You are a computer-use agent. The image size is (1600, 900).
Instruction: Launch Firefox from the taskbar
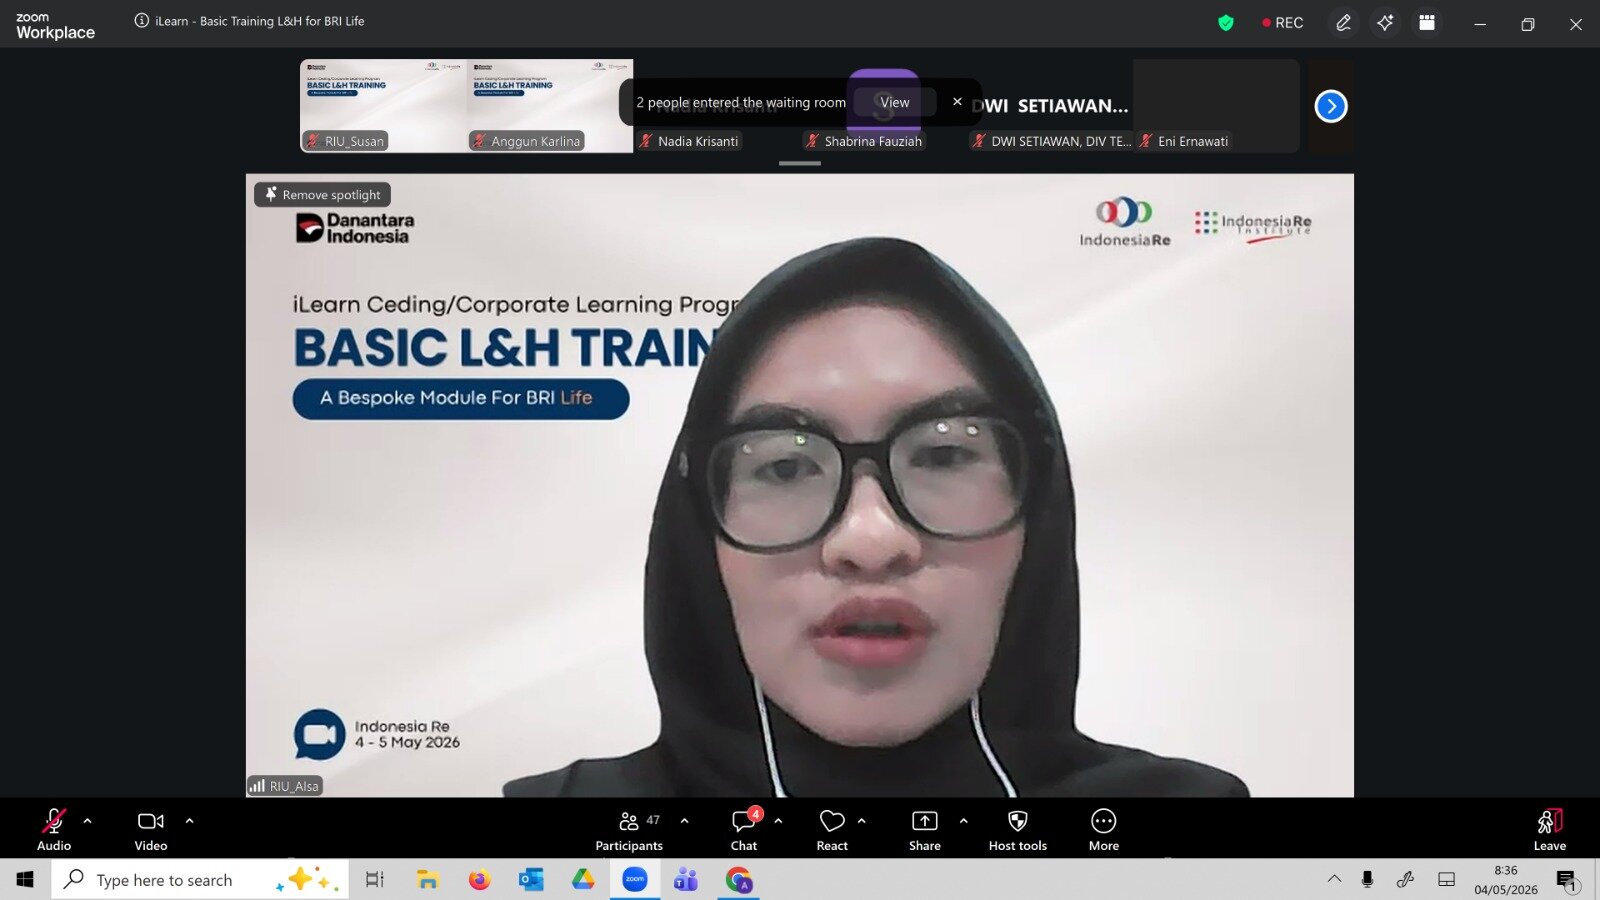tap(480, 880)
